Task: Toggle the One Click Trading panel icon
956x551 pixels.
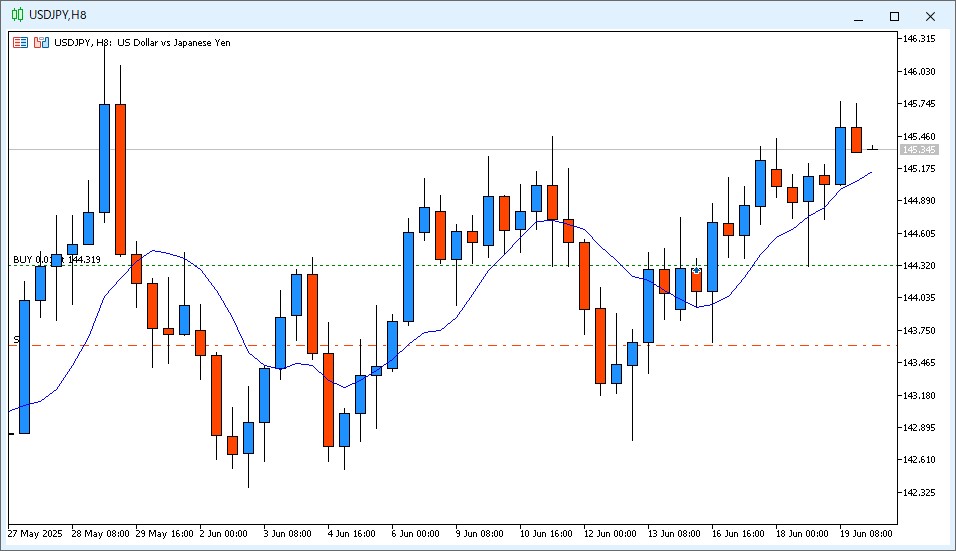Action: (x=41, y=43)
